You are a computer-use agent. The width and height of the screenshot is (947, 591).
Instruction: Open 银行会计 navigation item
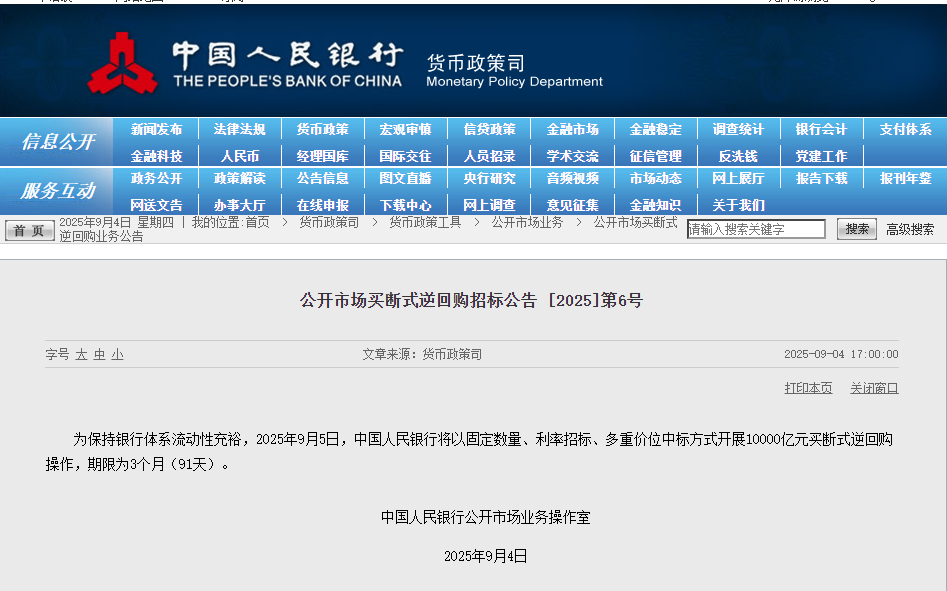821,129
